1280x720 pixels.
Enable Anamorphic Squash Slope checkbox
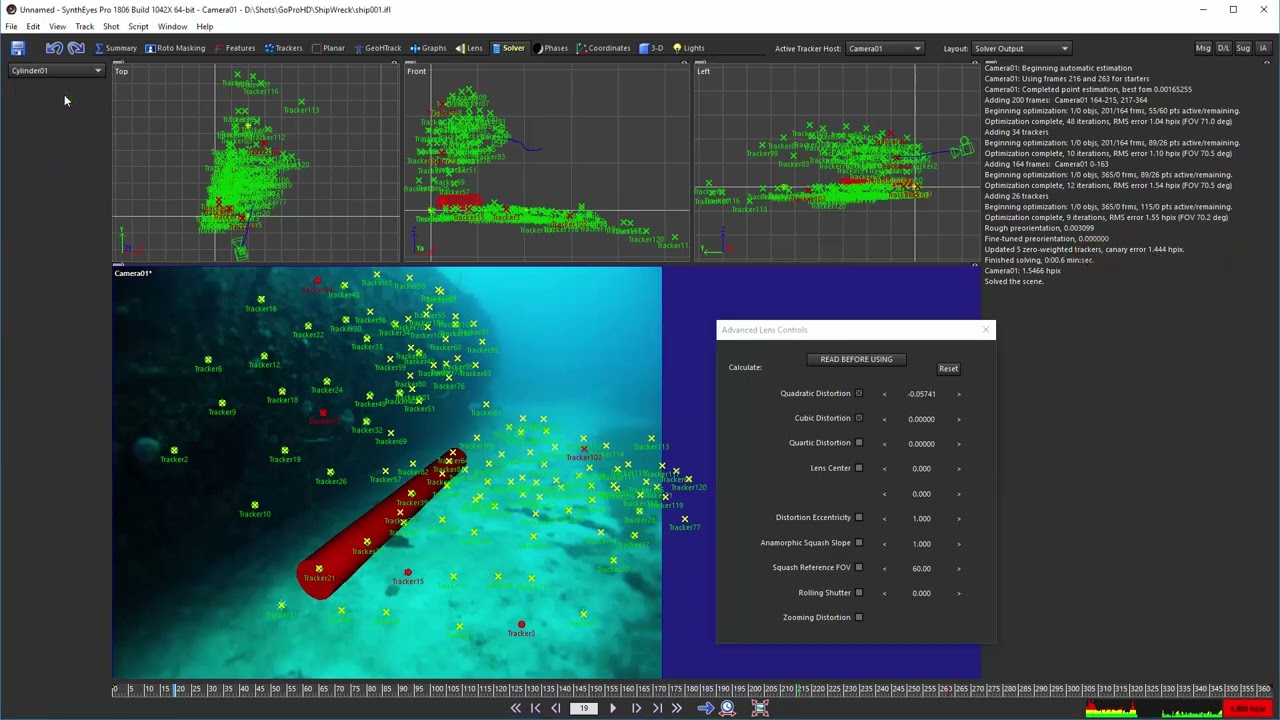coord(858,543)
